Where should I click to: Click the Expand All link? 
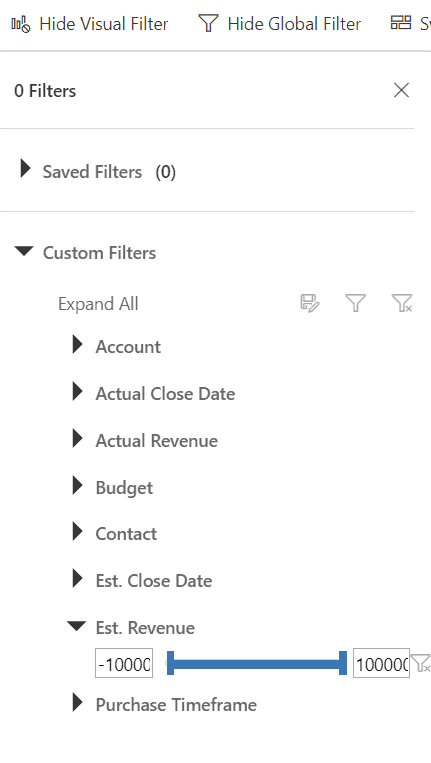pos(98,304)
